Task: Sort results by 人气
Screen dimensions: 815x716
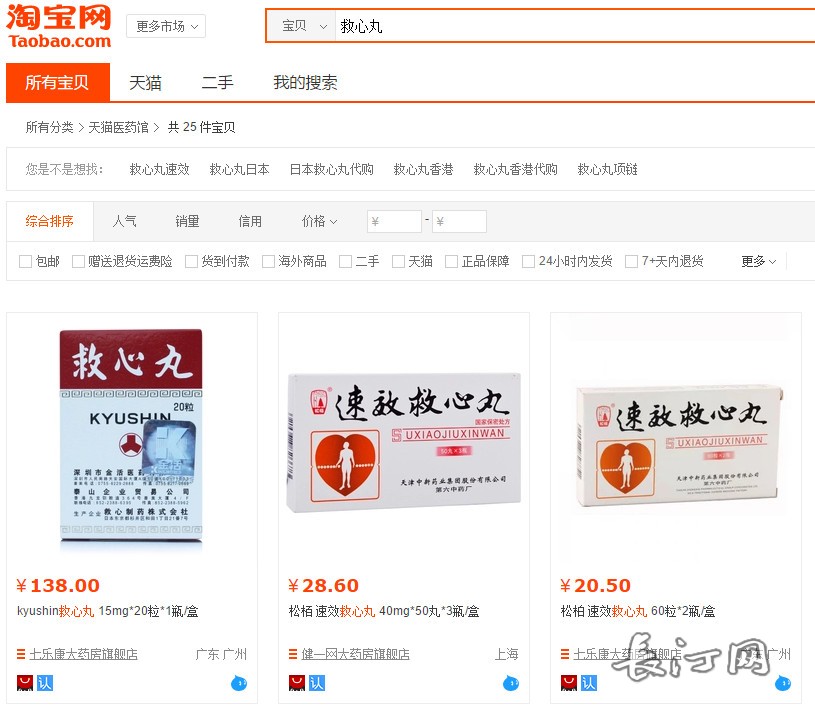Action: point(125,221)
